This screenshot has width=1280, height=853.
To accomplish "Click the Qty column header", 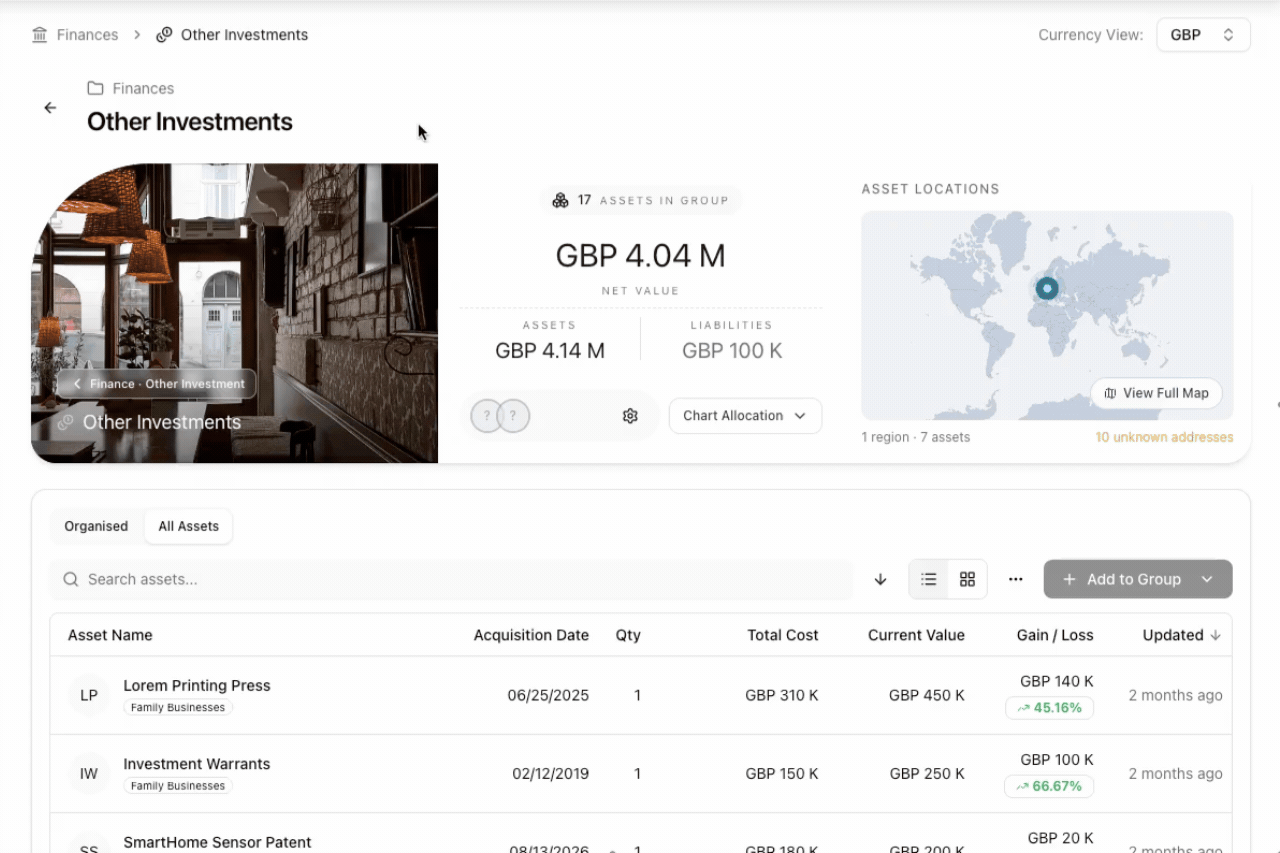I will [x=628, y=635].
